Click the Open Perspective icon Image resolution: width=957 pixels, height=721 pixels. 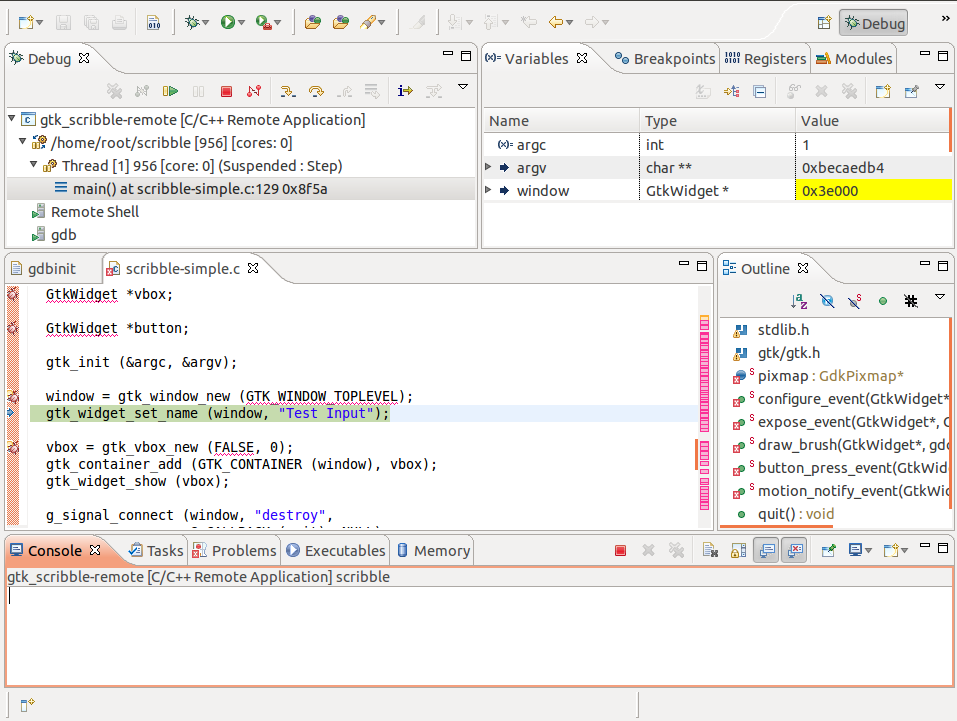point(825,23)
